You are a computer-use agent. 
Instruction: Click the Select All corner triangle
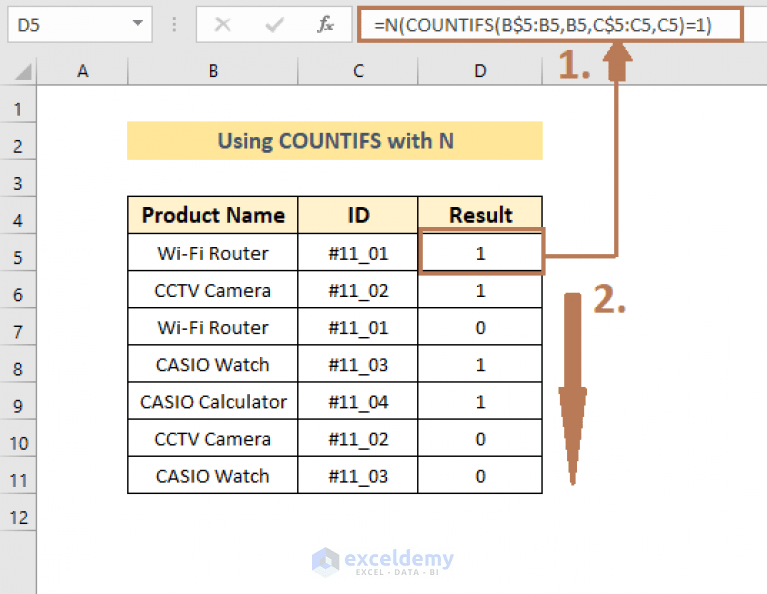23,71
